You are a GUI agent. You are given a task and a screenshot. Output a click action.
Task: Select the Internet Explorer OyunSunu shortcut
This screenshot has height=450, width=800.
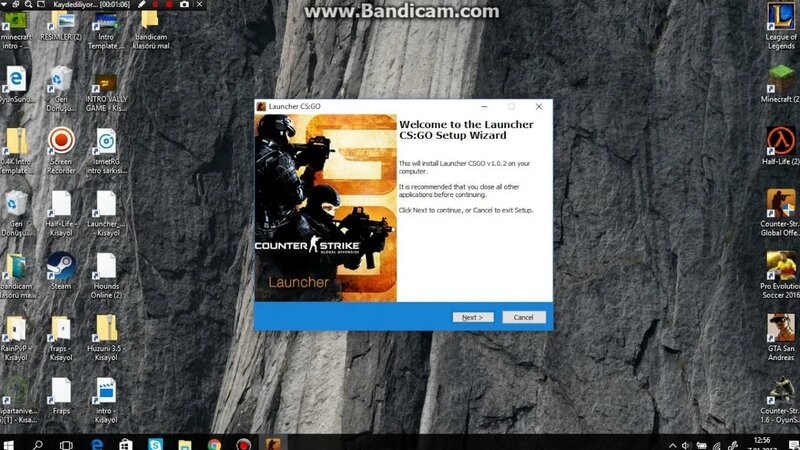pyautogui.click(x=16, y=85)
